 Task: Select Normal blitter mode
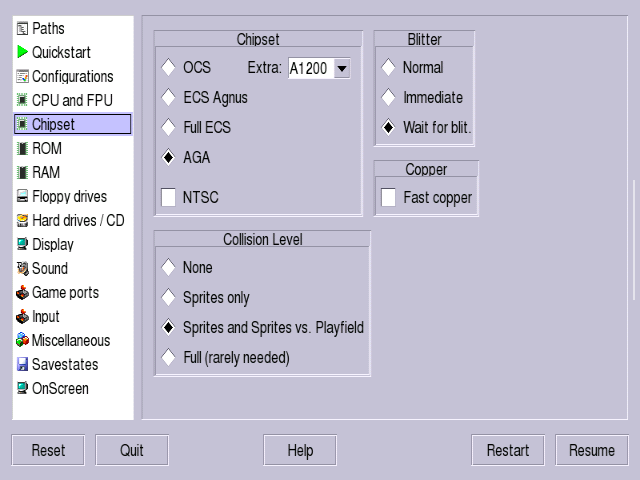coord(388,67)
